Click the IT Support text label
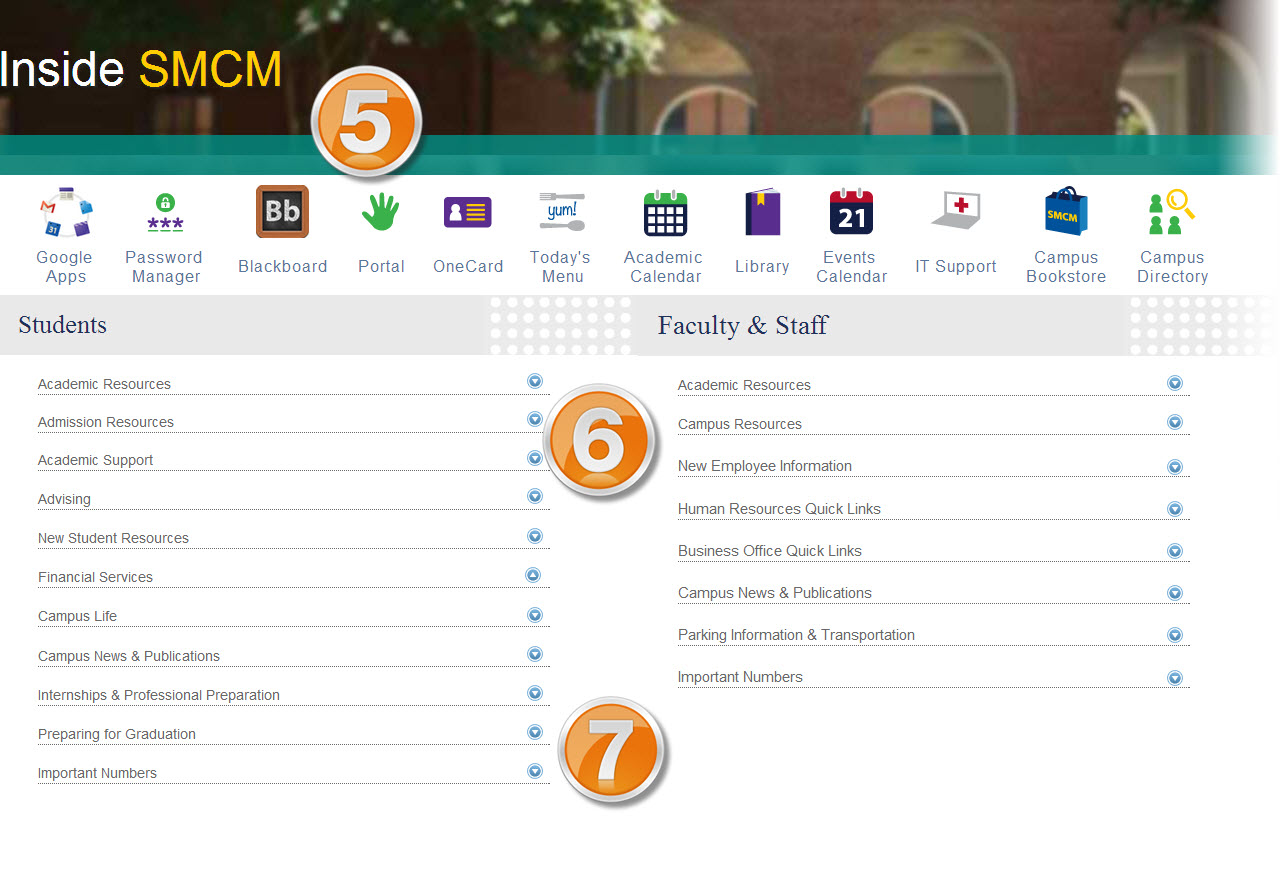This screenshot has height=889, width=1280. [956, 267]
